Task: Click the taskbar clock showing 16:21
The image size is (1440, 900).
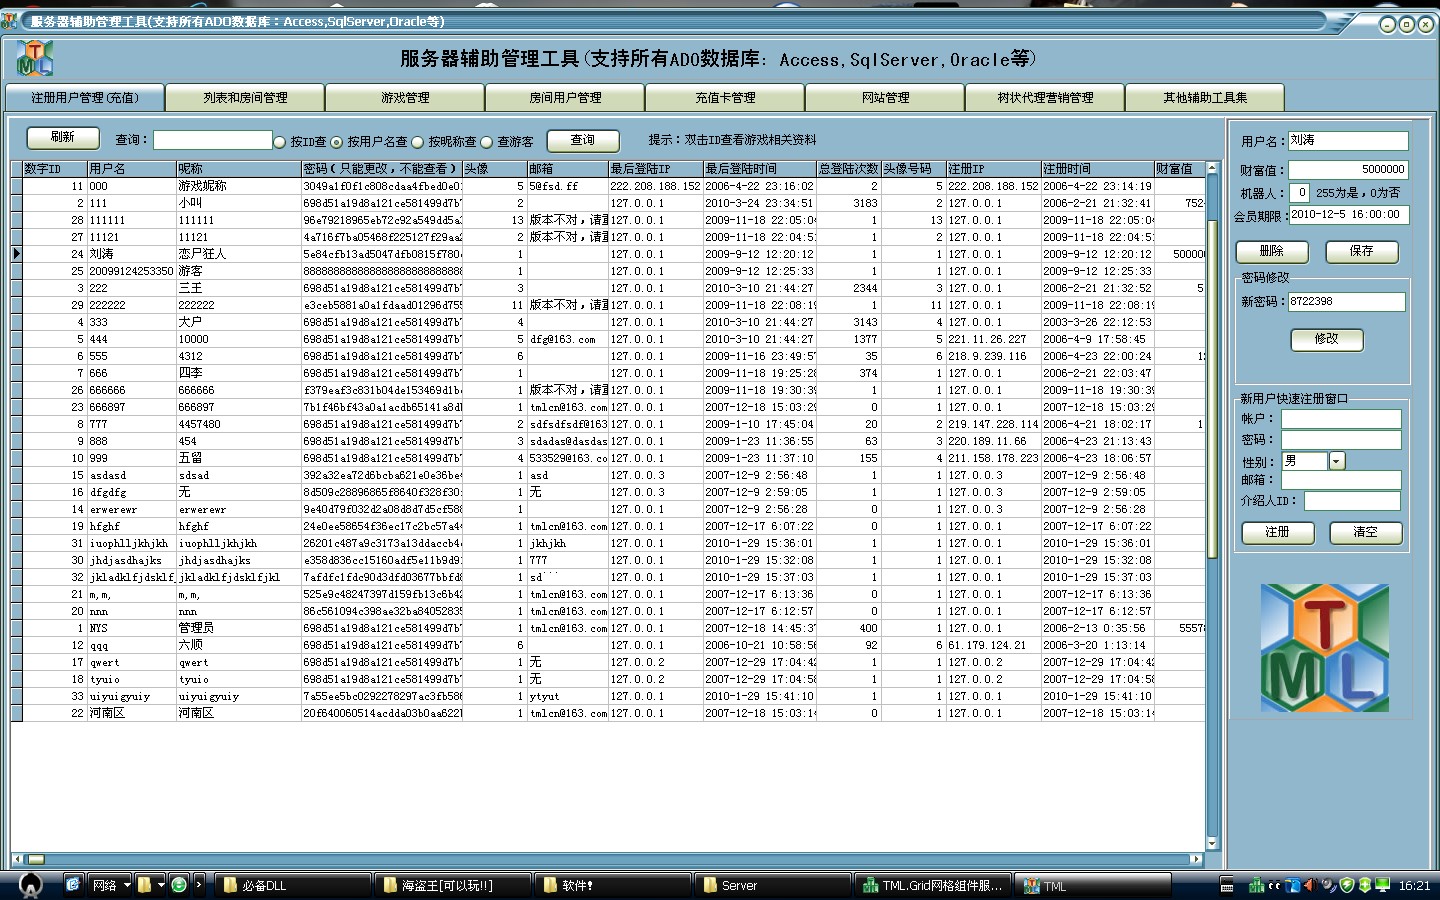Action: (1414, 886)
